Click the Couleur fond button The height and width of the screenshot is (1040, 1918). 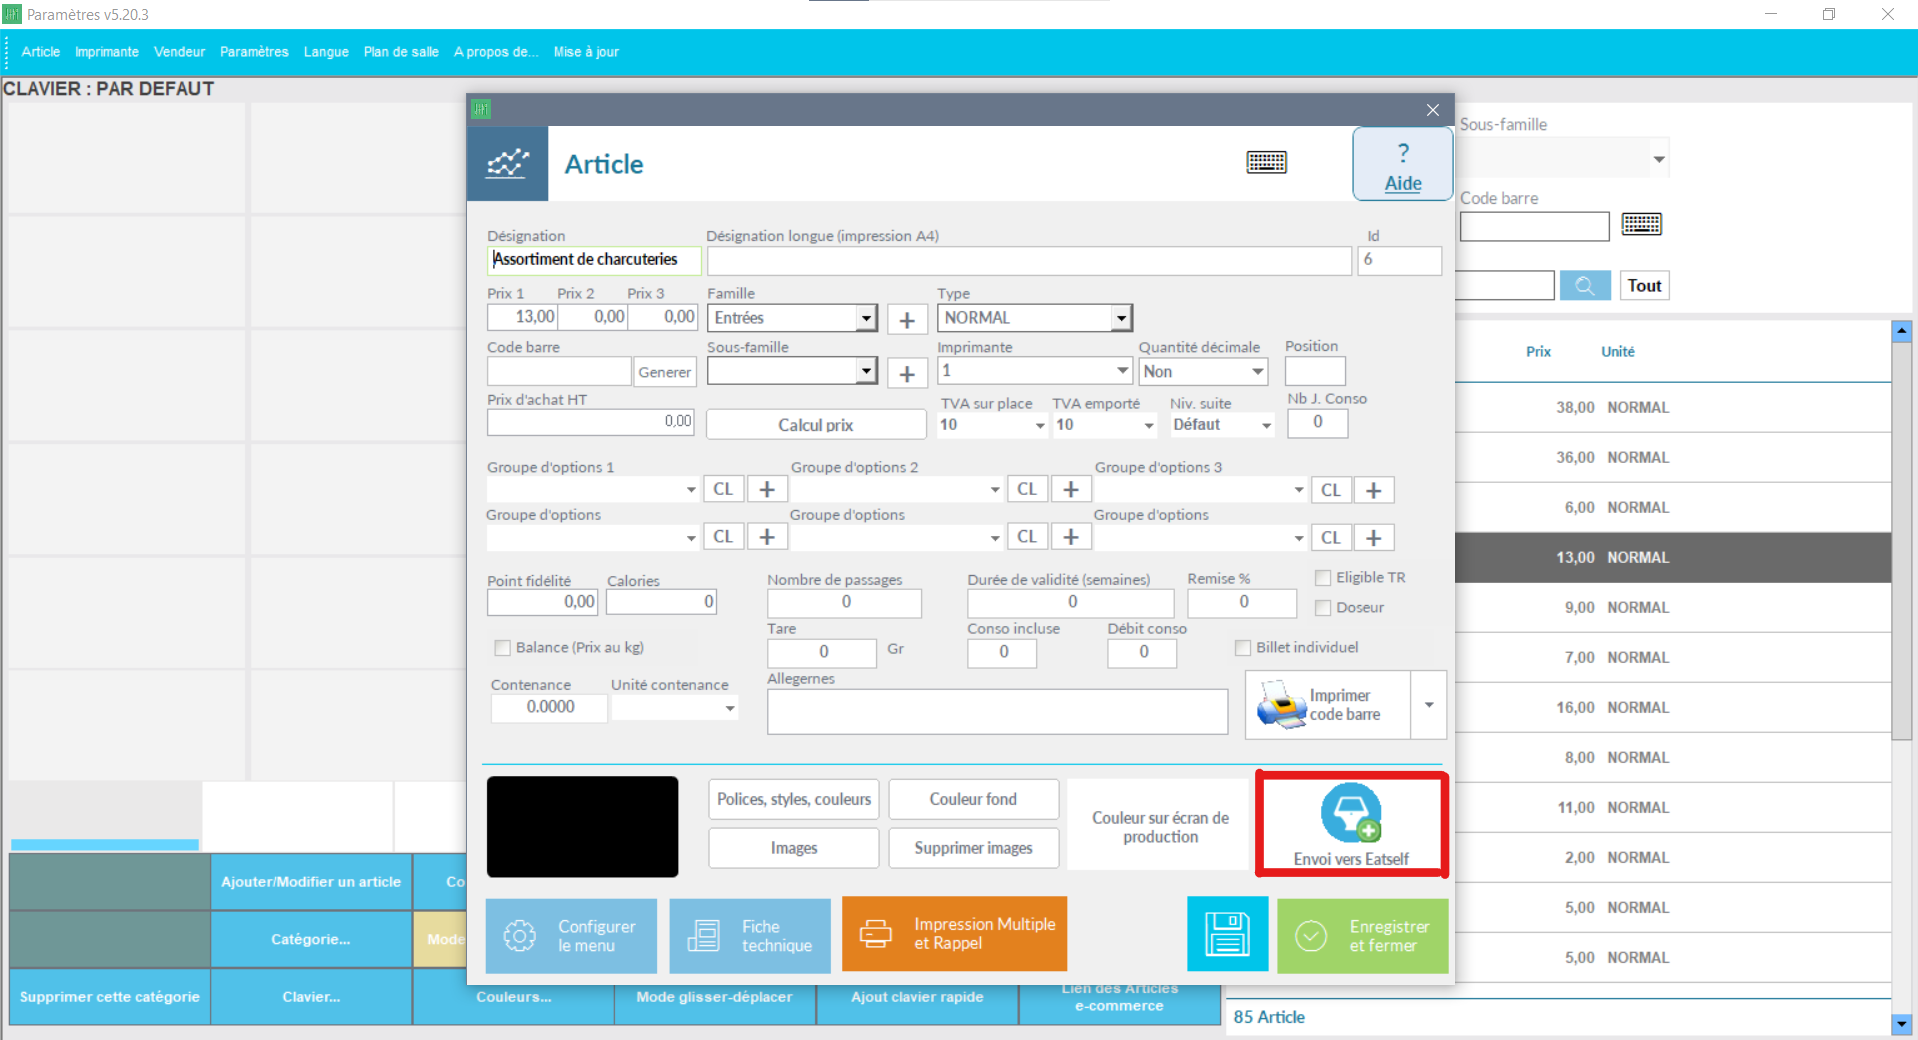click(x=973, y=799)
